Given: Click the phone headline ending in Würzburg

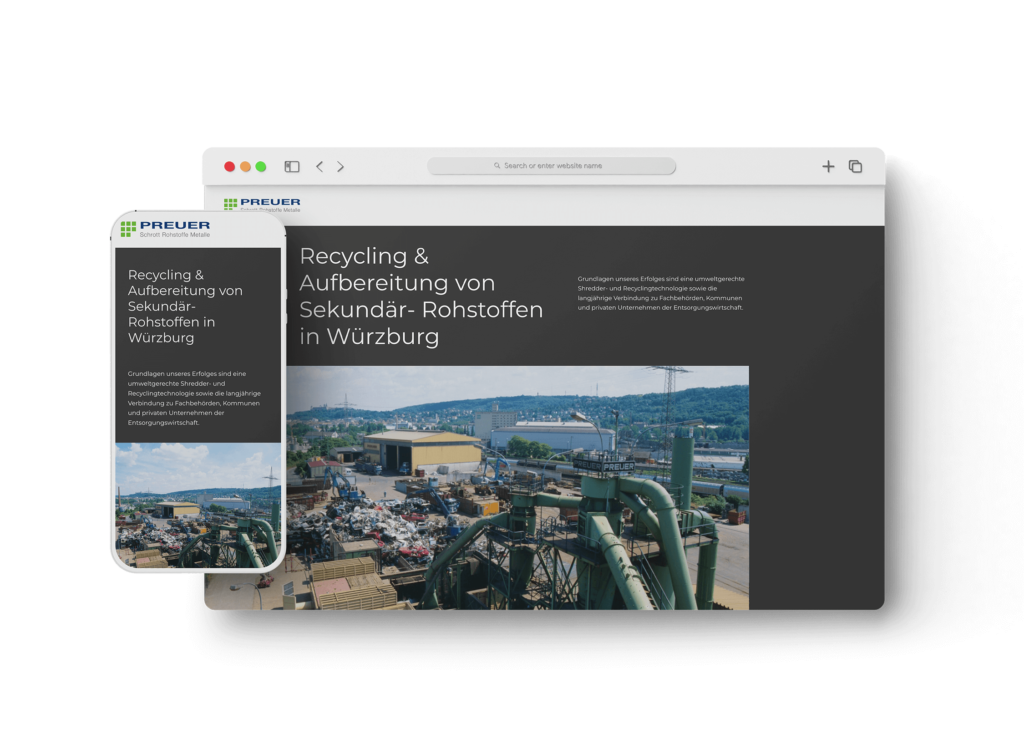Looking at the screenshot, I should click(185, 306).
